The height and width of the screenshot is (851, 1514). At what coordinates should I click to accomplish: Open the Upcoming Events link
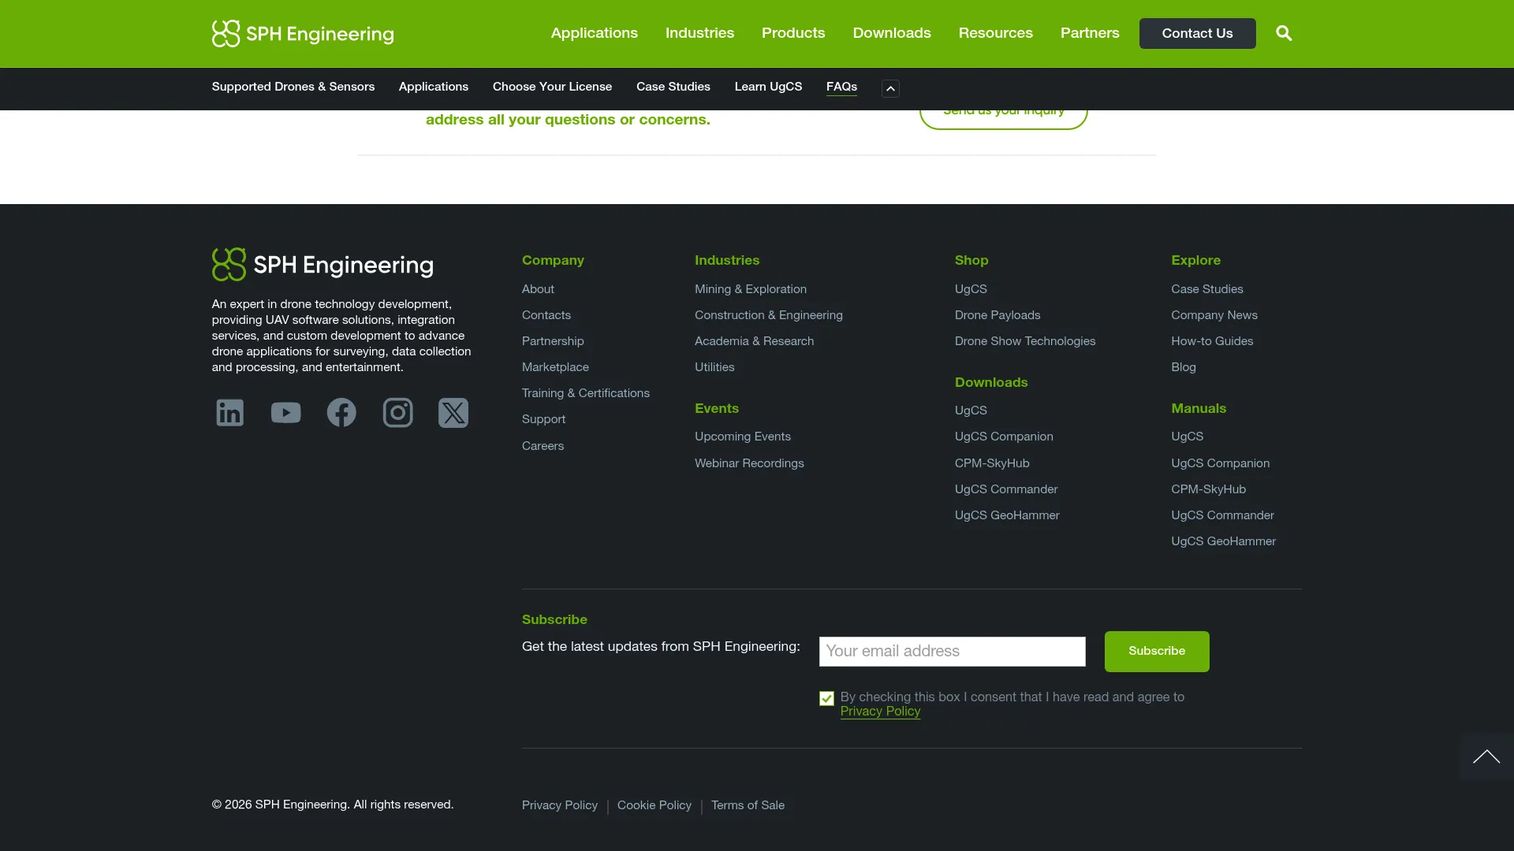point(743,437)
